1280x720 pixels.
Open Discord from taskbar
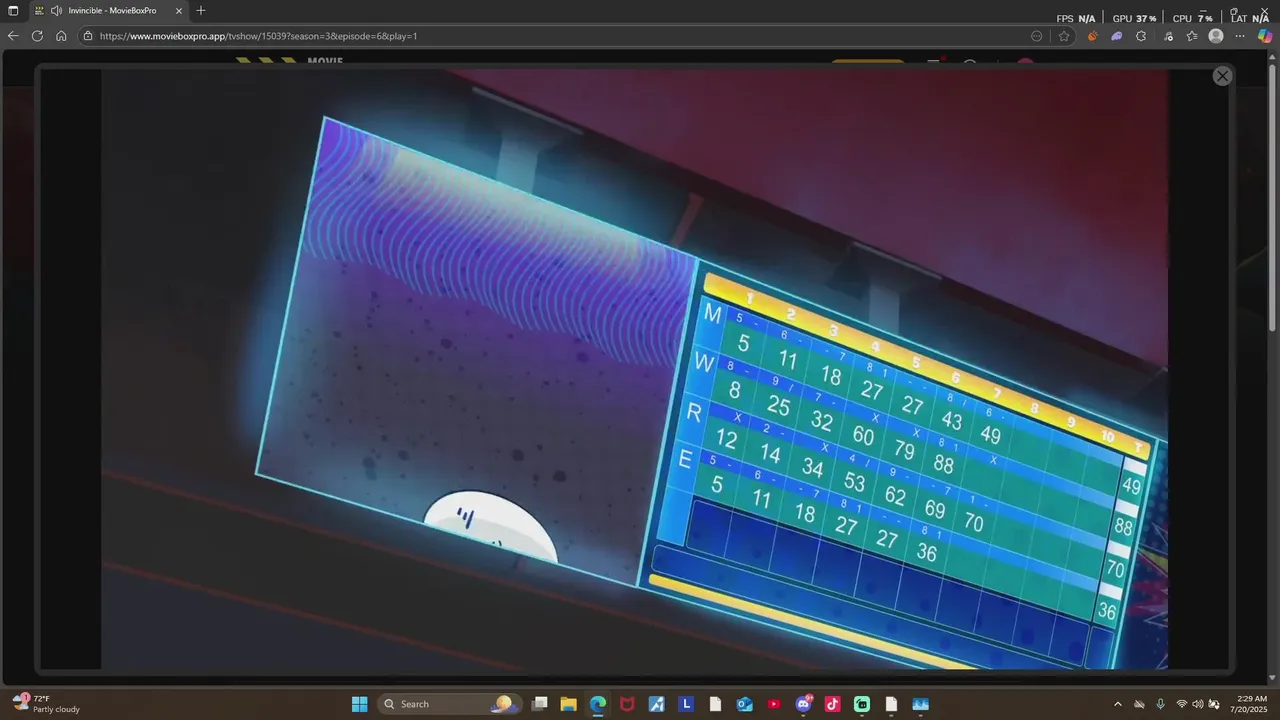[x=803, y=704]
